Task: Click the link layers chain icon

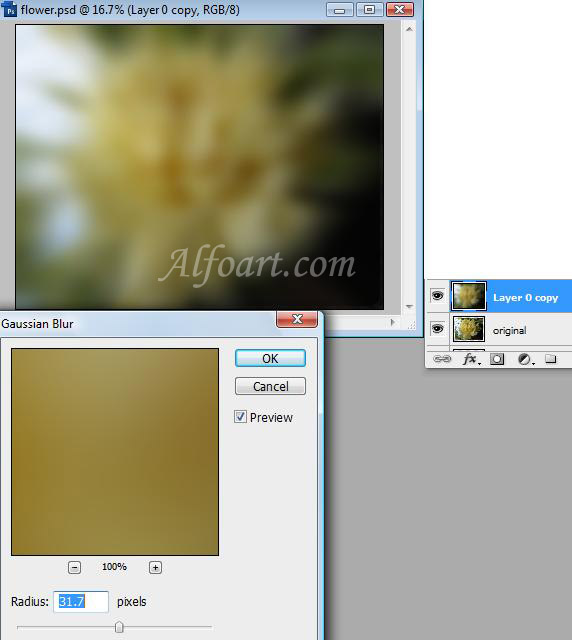Action: (441, 359)
